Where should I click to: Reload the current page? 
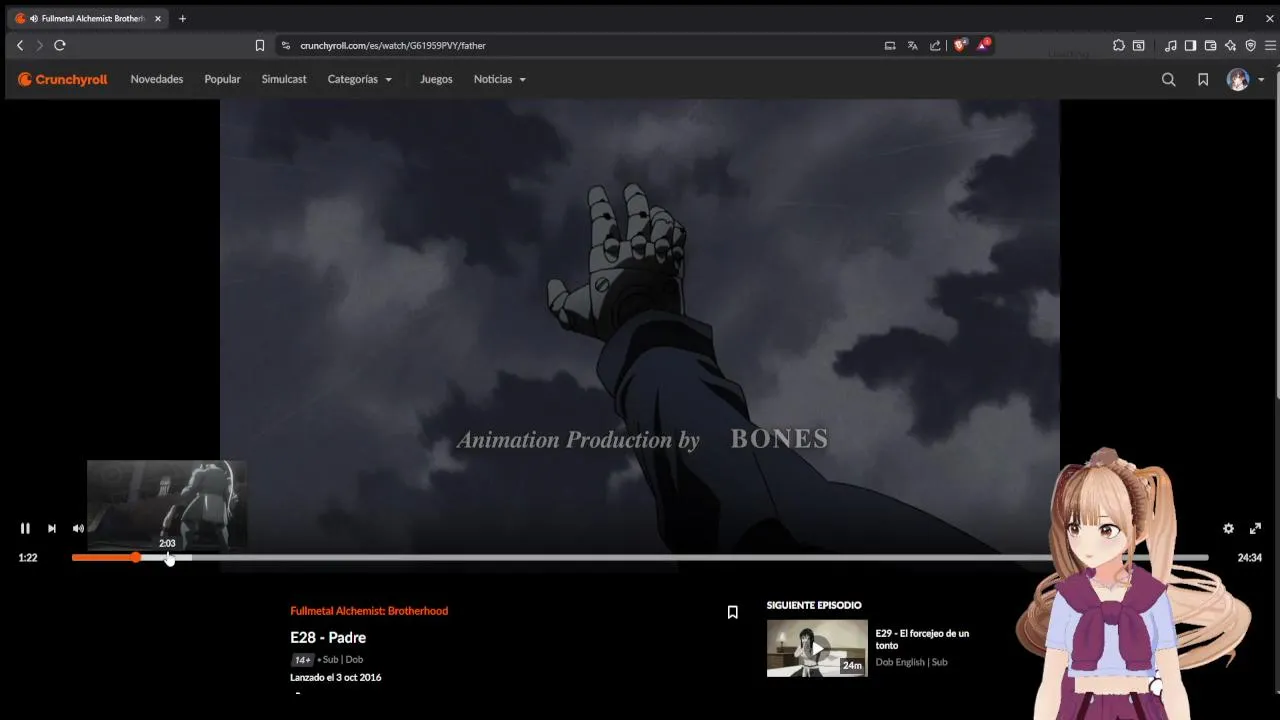tap(60, 45)
